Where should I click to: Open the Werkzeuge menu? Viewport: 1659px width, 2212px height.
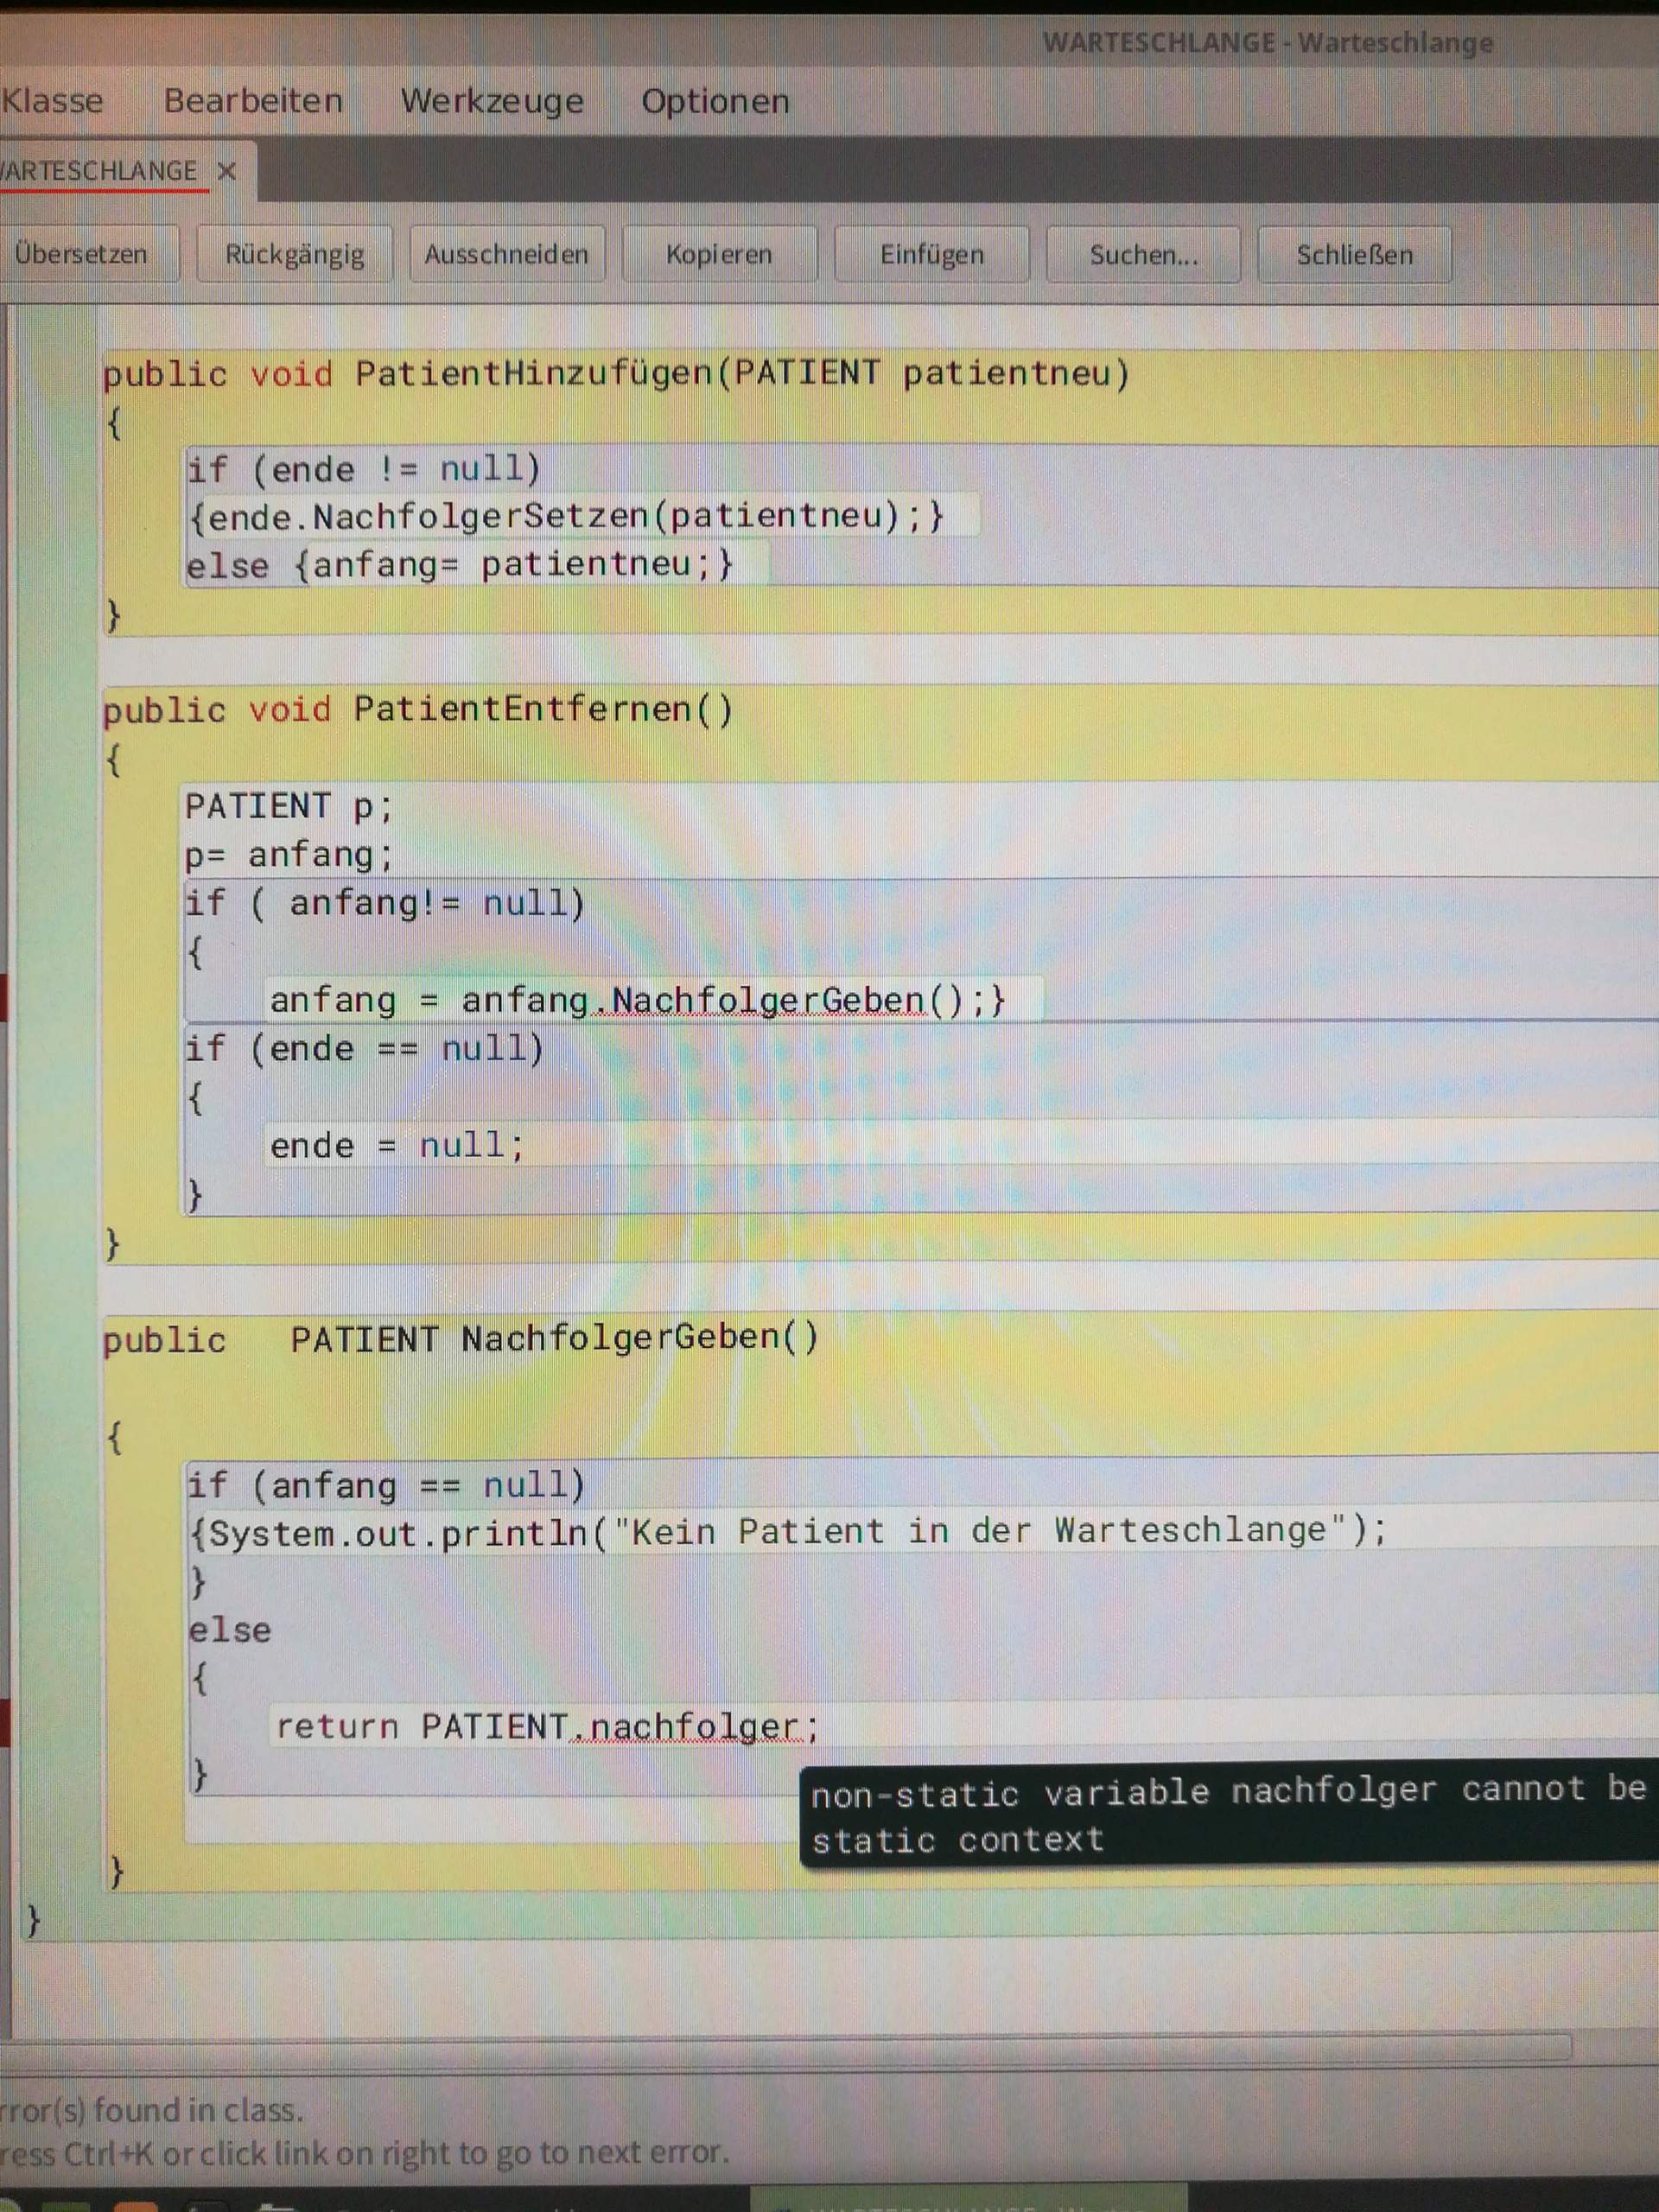494,100
